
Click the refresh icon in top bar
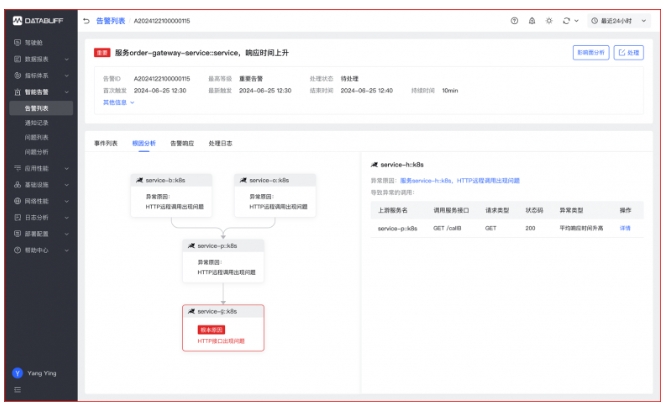point(567,21)
